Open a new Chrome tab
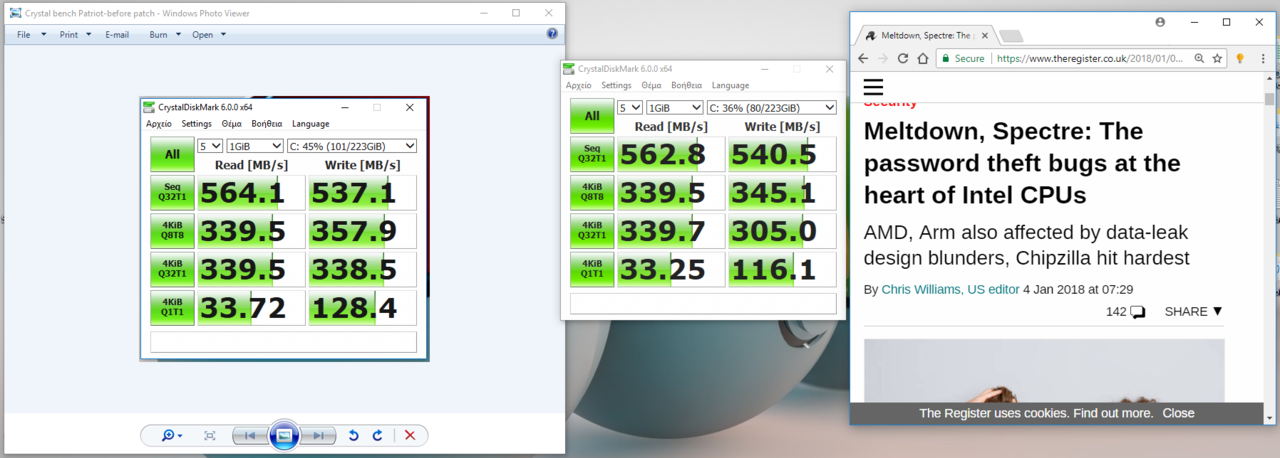This screenshot has width=1280, height=458. (x=1010, y=36)
